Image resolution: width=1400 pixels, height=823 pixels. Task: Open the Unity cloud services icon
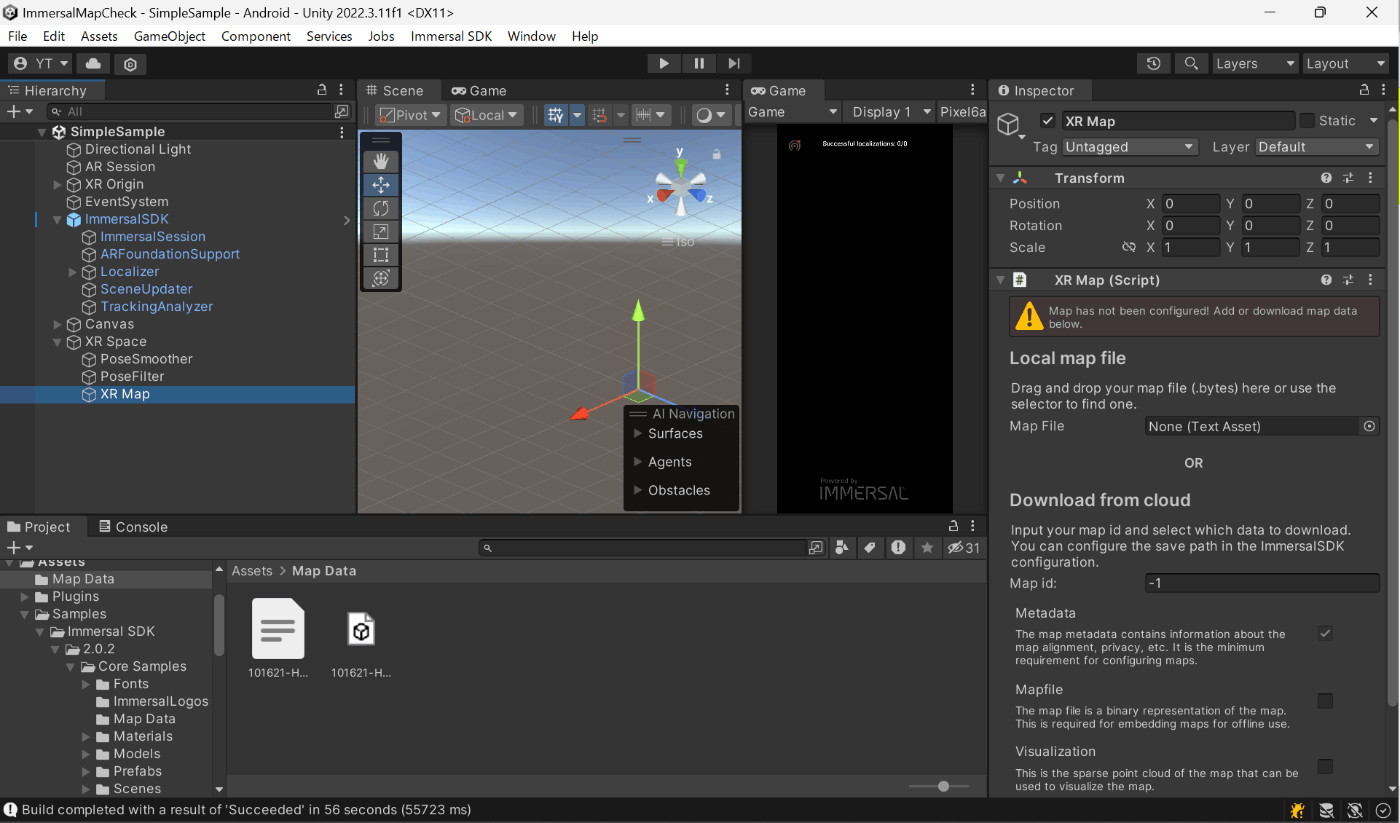[93, 63]
